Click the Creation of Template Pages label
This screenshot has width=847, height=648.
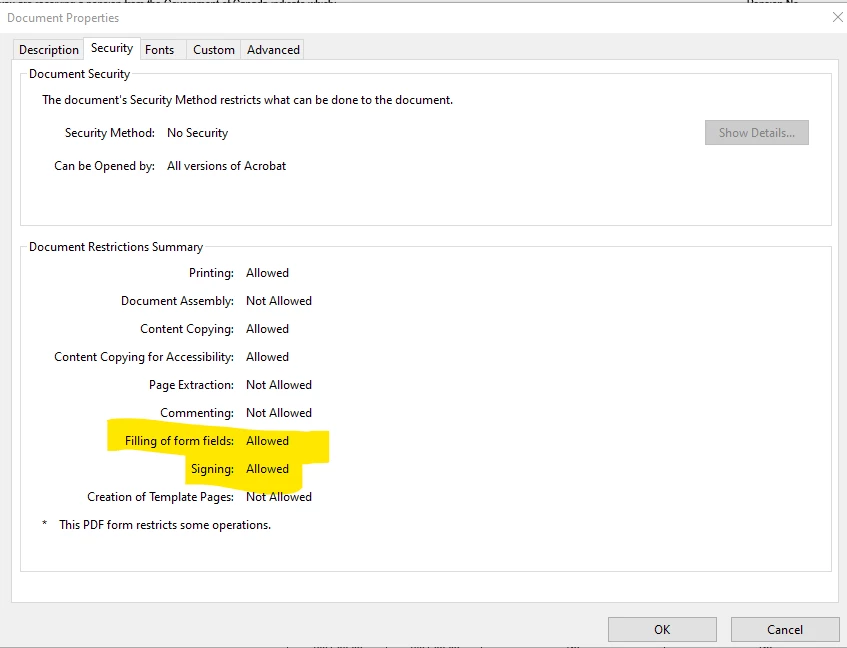click(160, 497)
